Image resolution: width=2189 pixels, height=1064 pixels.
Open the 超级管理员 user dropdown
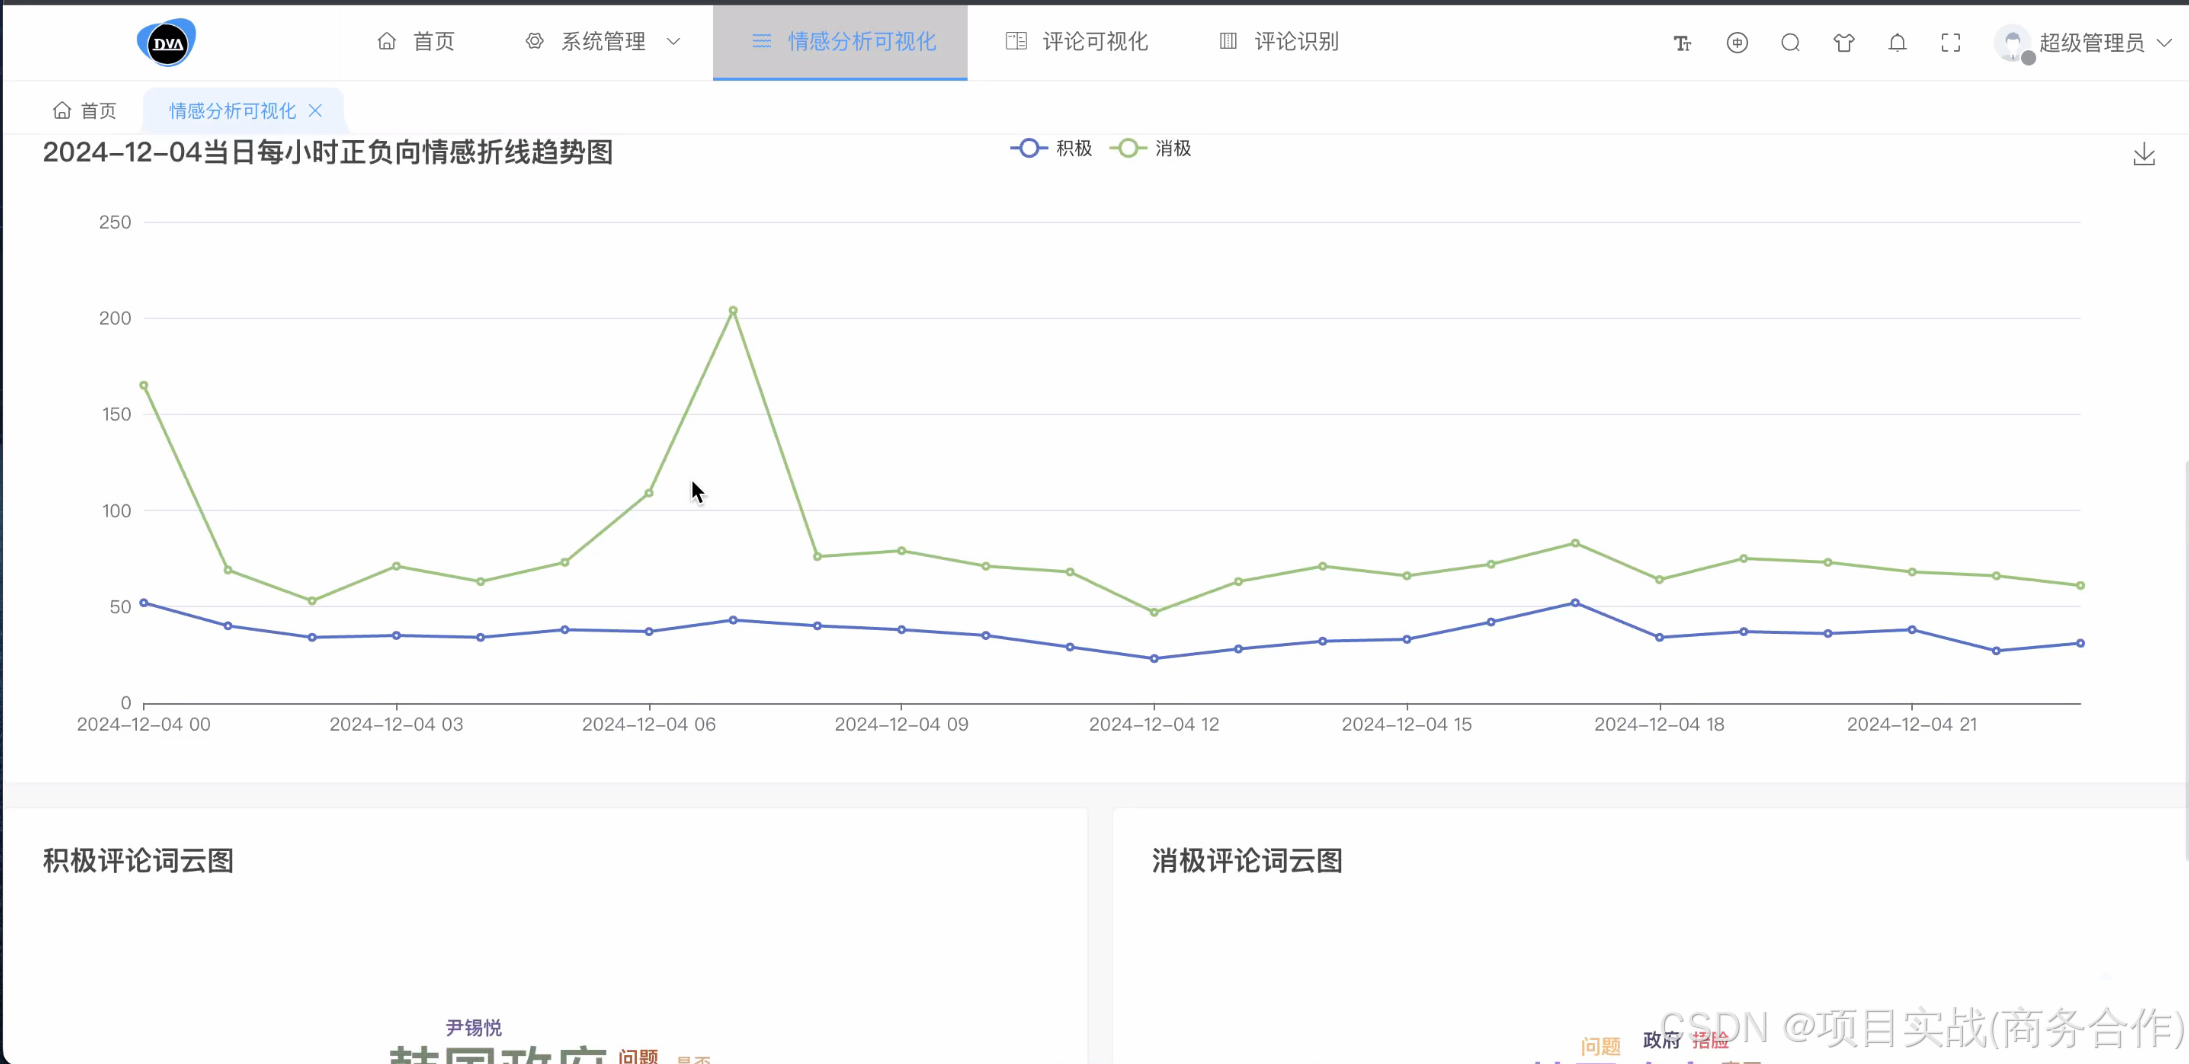pos(2091,43)
